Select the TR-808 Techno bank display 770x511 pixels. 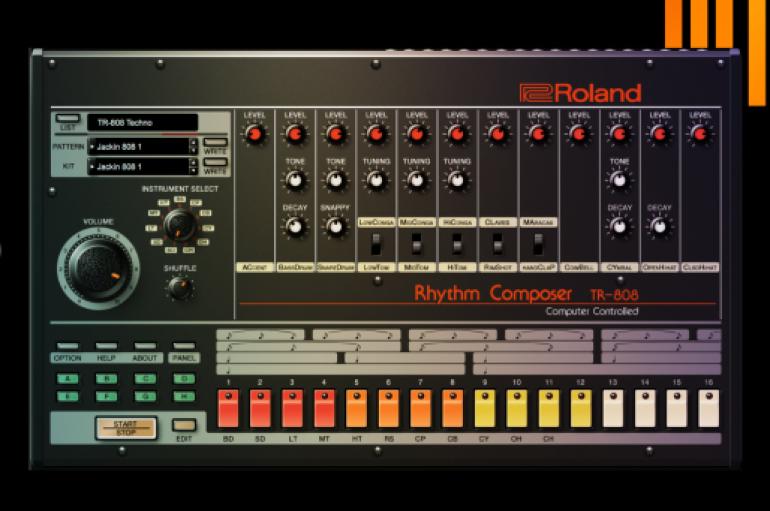coord(142,123)
